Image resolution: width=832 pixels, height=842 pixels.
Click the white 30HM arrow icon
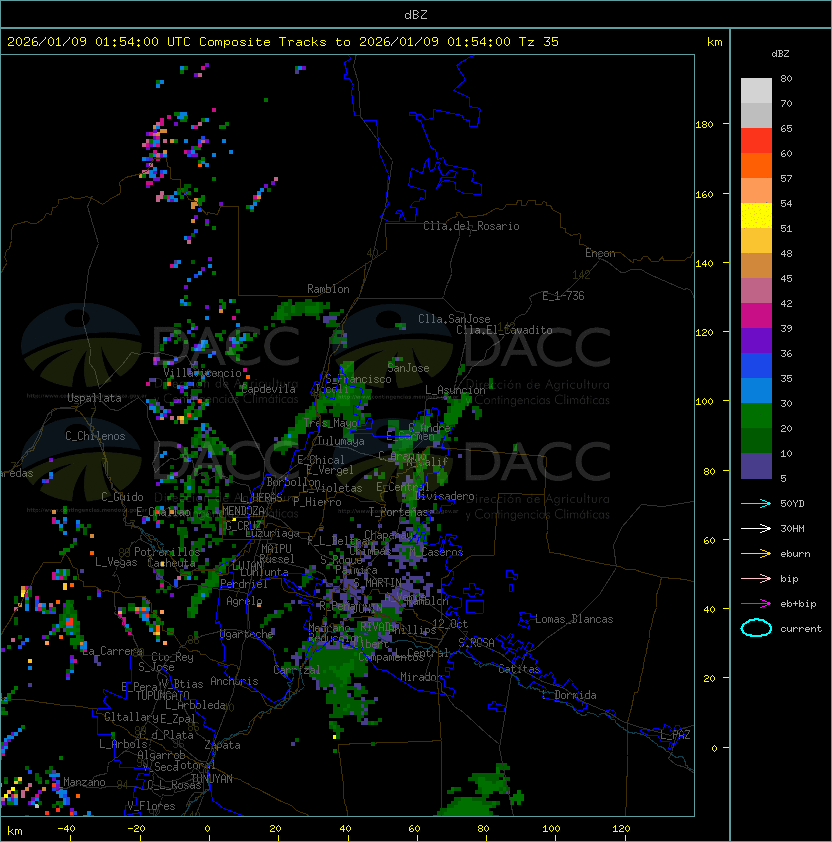(x=756, y=528)
